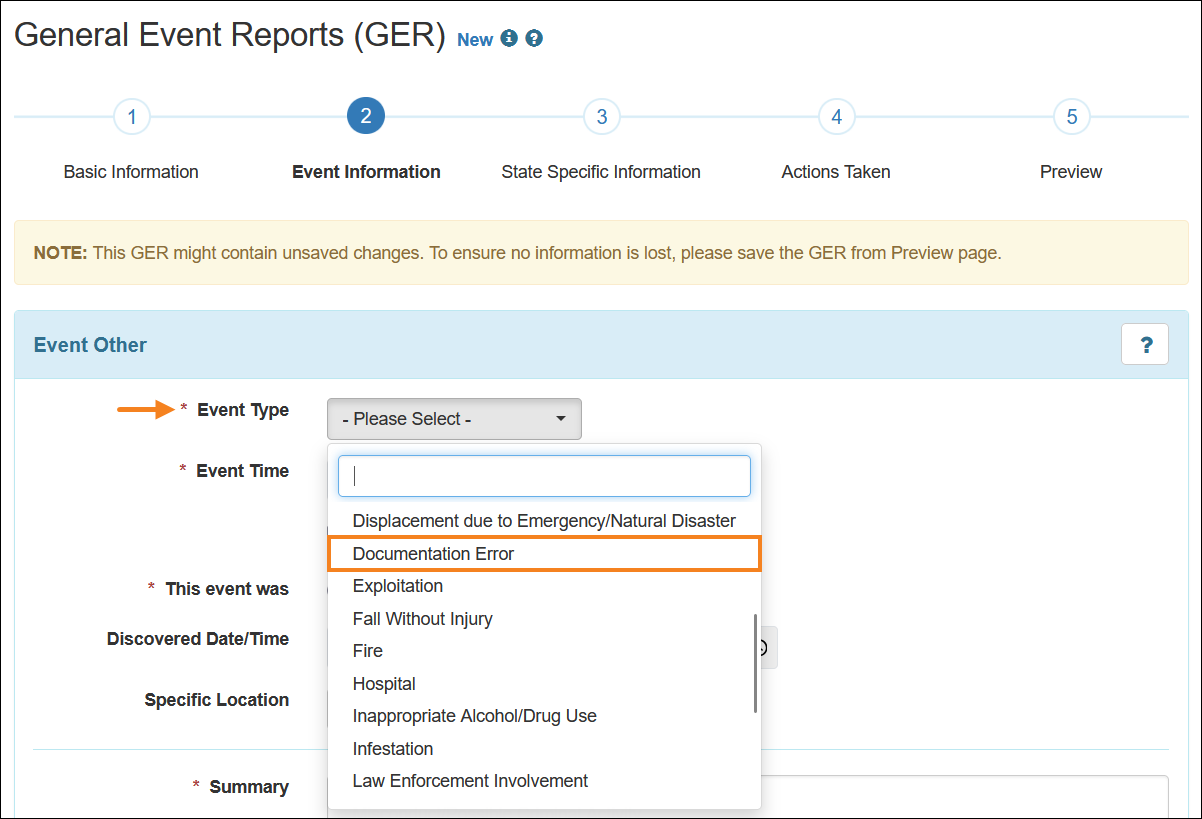Choose Displacement due to Emergency/Natural Disaster
1202x819 pixels.
point(544,521)
